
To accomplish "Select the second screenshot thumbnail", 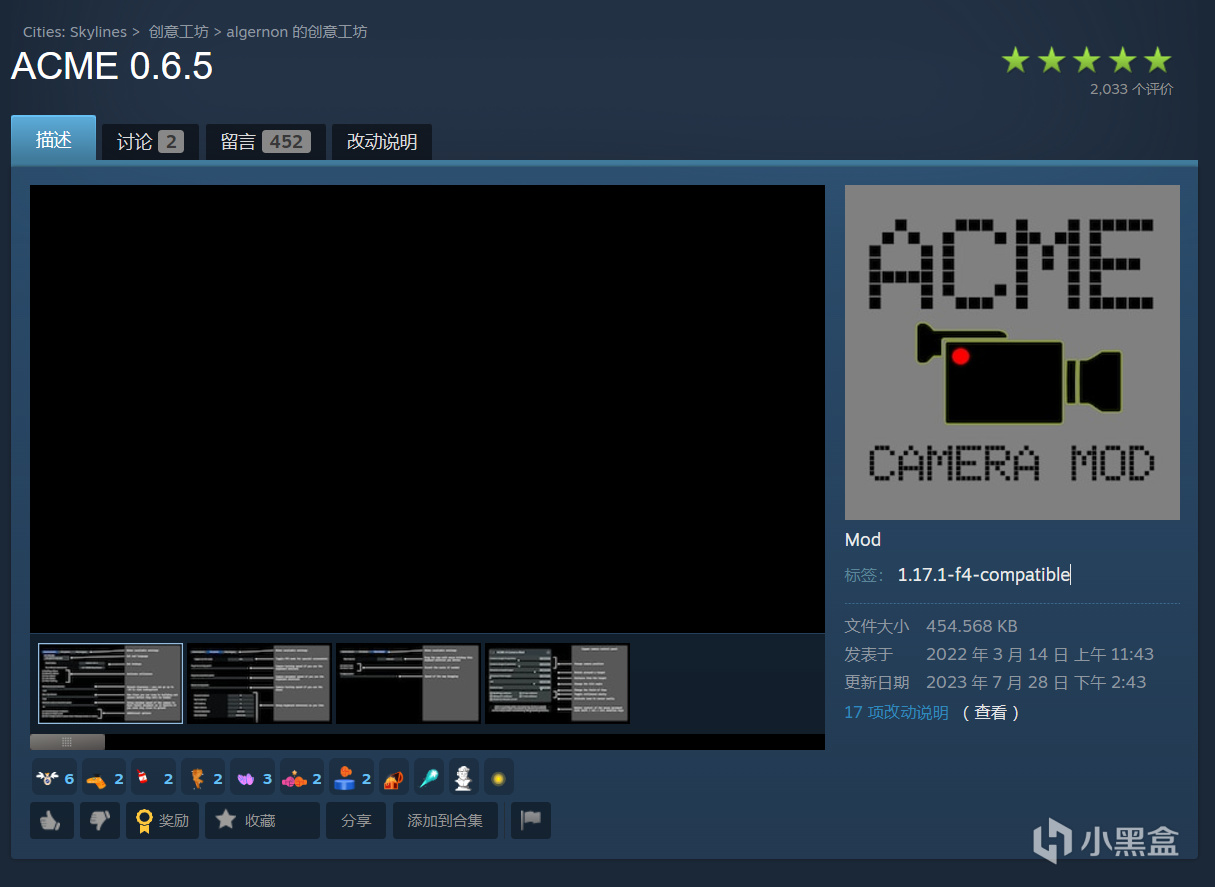I will [x=259, y=683].
